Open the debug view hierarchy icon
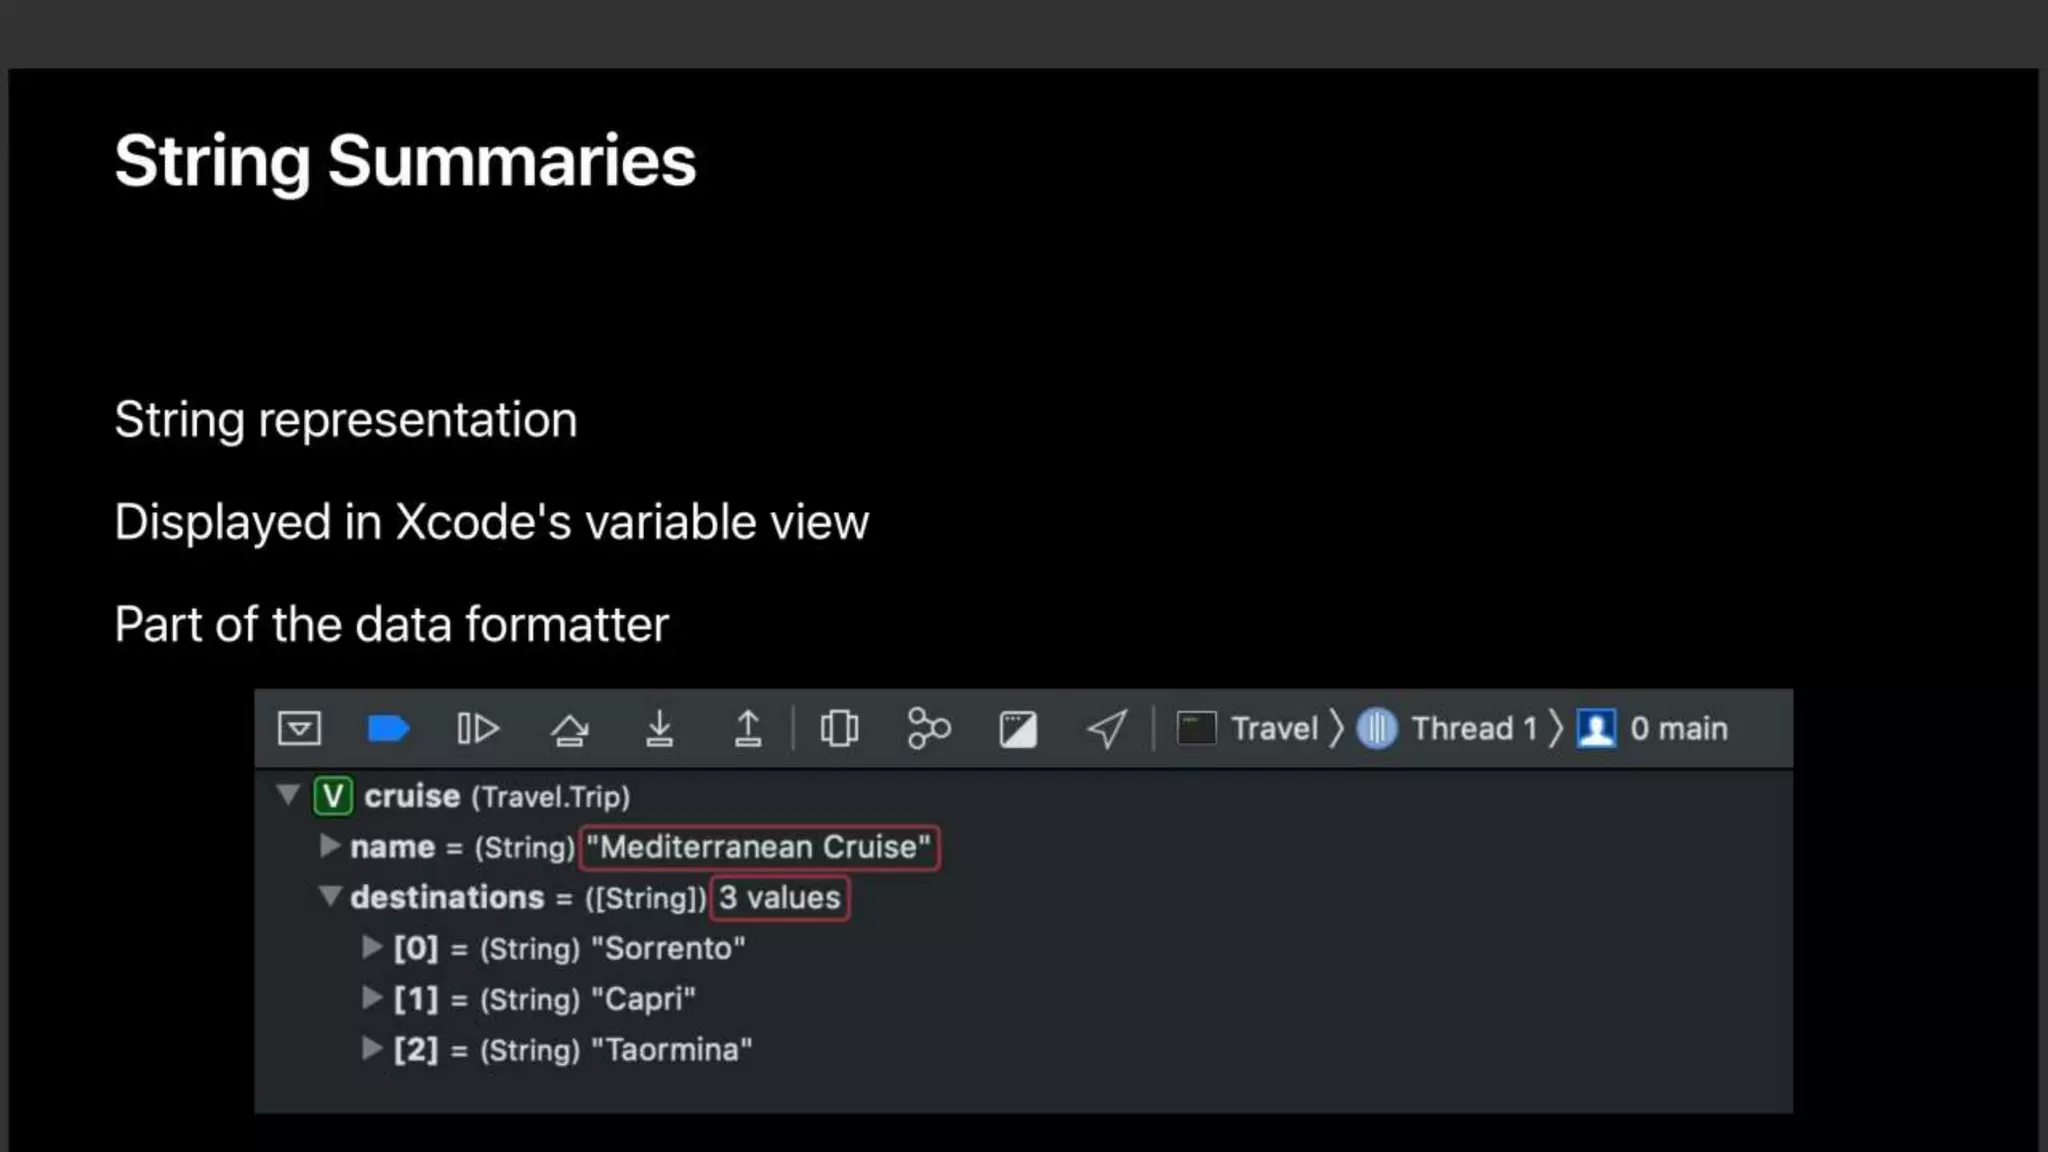 [x=839, y=728]
